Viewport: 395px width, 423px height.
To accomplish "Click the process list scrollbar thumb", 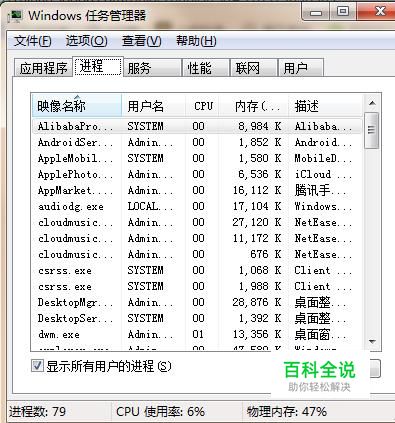I will tap(372, 130).
